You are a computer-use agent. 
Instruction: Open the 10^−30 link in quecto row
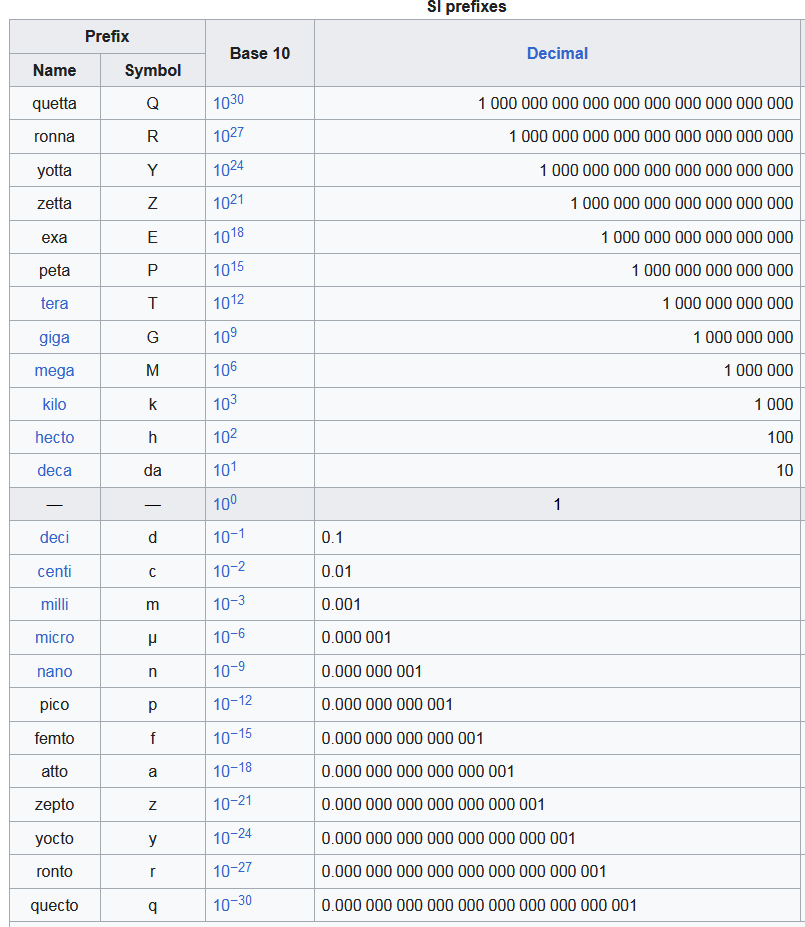point(232,903)
